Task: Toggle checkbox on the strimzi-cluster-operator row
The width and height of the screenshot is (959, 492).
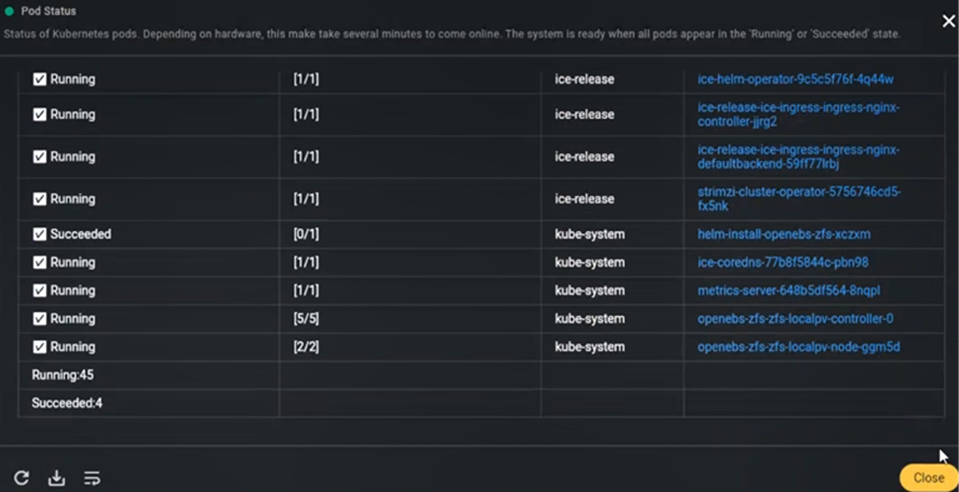Action: pos(40,199)
